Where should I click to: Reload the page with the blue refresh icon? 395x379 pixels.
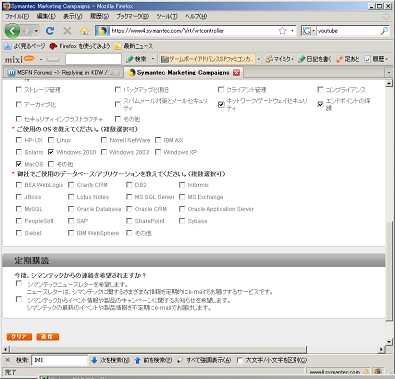50,31
